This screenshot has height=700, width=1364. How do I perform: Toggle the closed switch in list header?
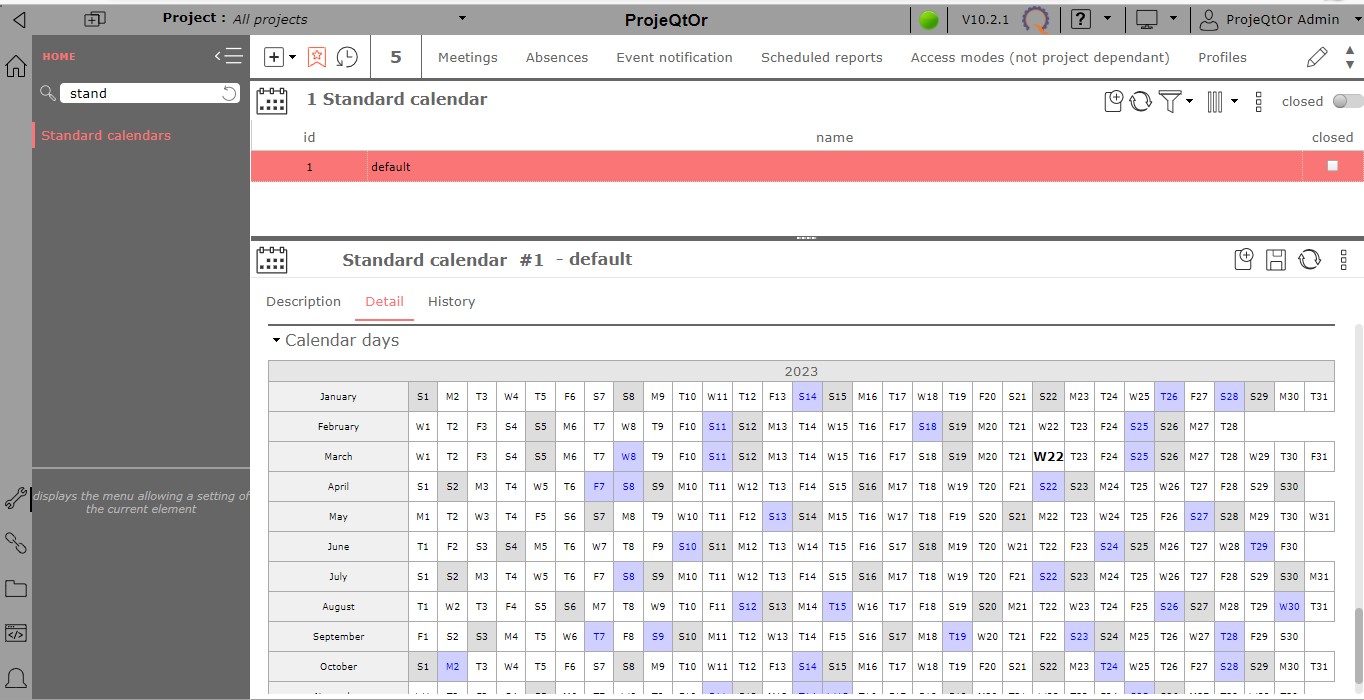[1347, 101]
